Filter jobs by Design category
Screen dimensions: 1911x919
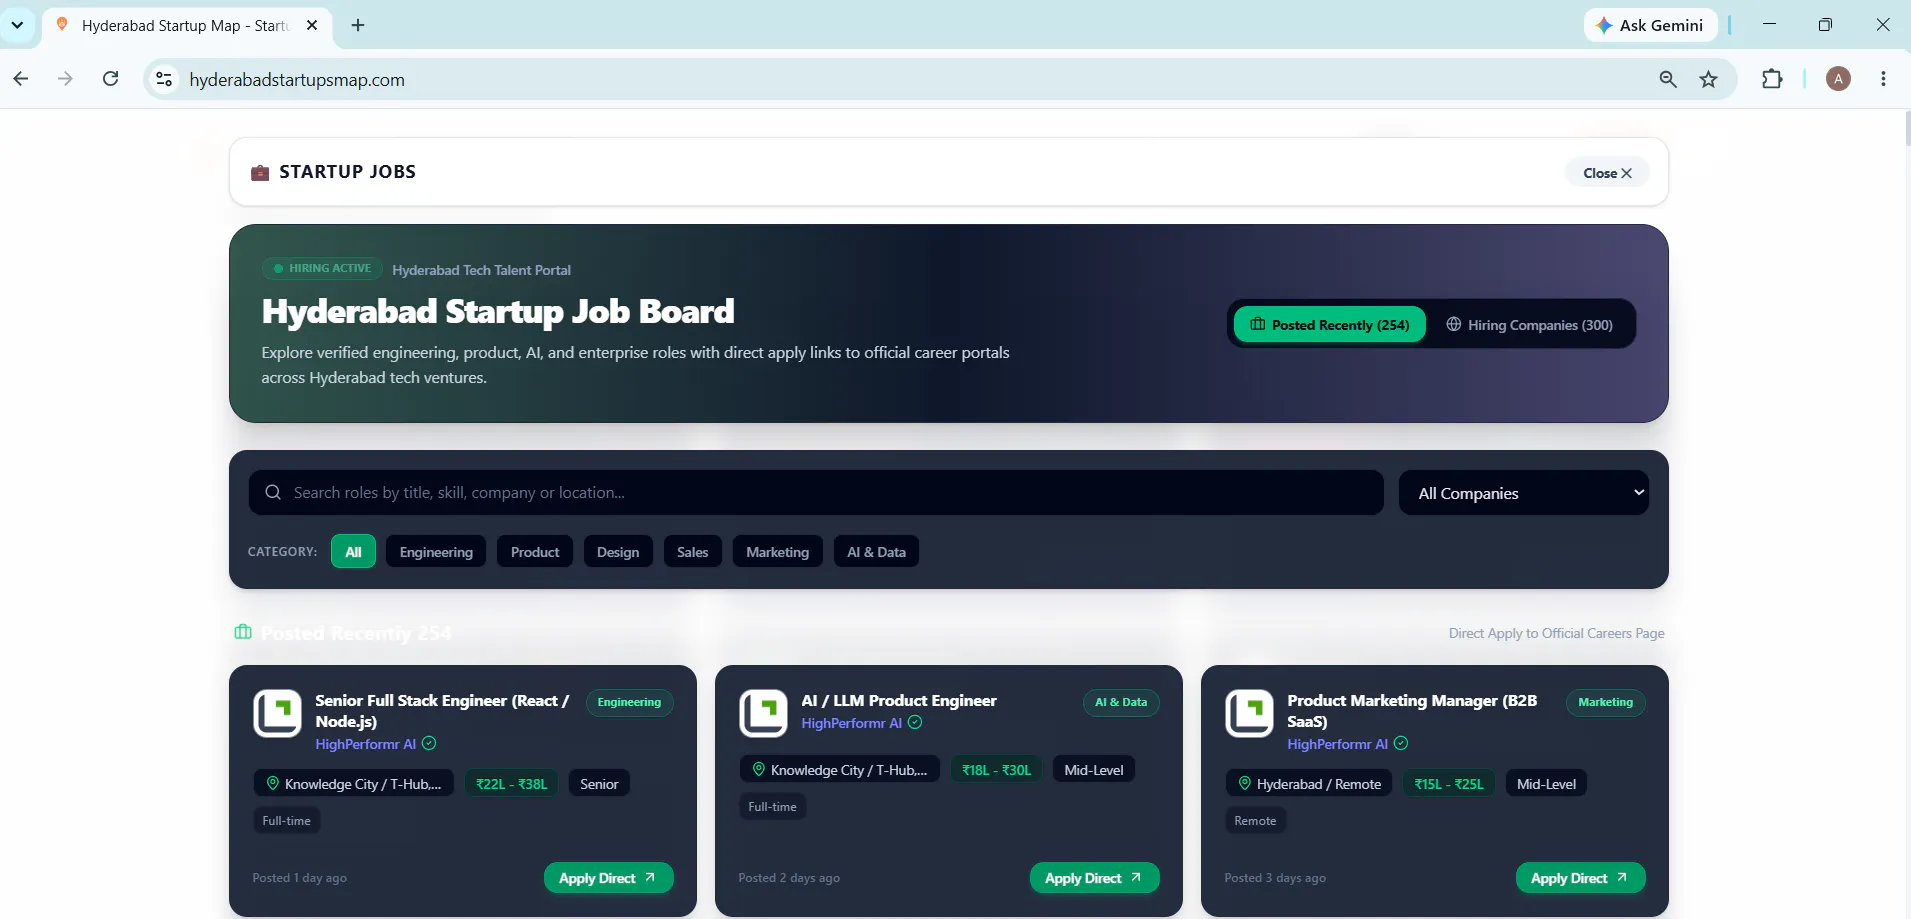618,552
